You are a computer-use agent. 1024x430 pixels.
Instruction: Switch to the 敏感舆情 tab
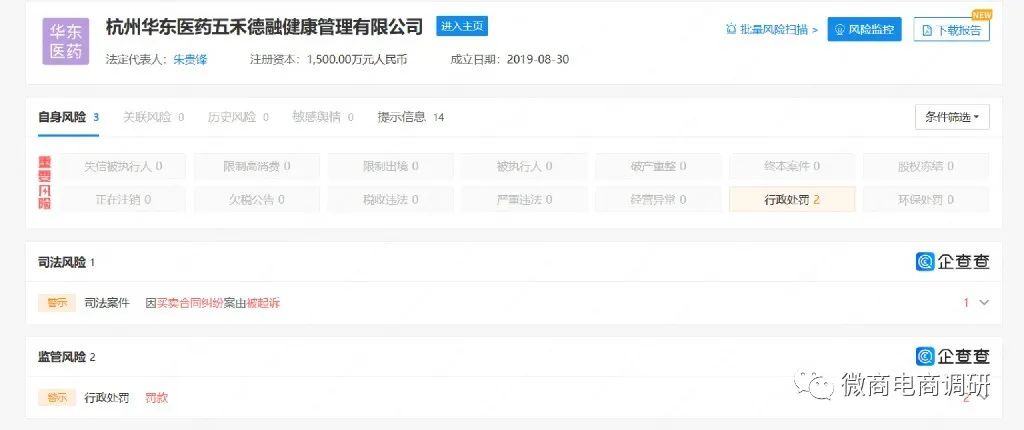pyautogui.click(x=323, y=118)
